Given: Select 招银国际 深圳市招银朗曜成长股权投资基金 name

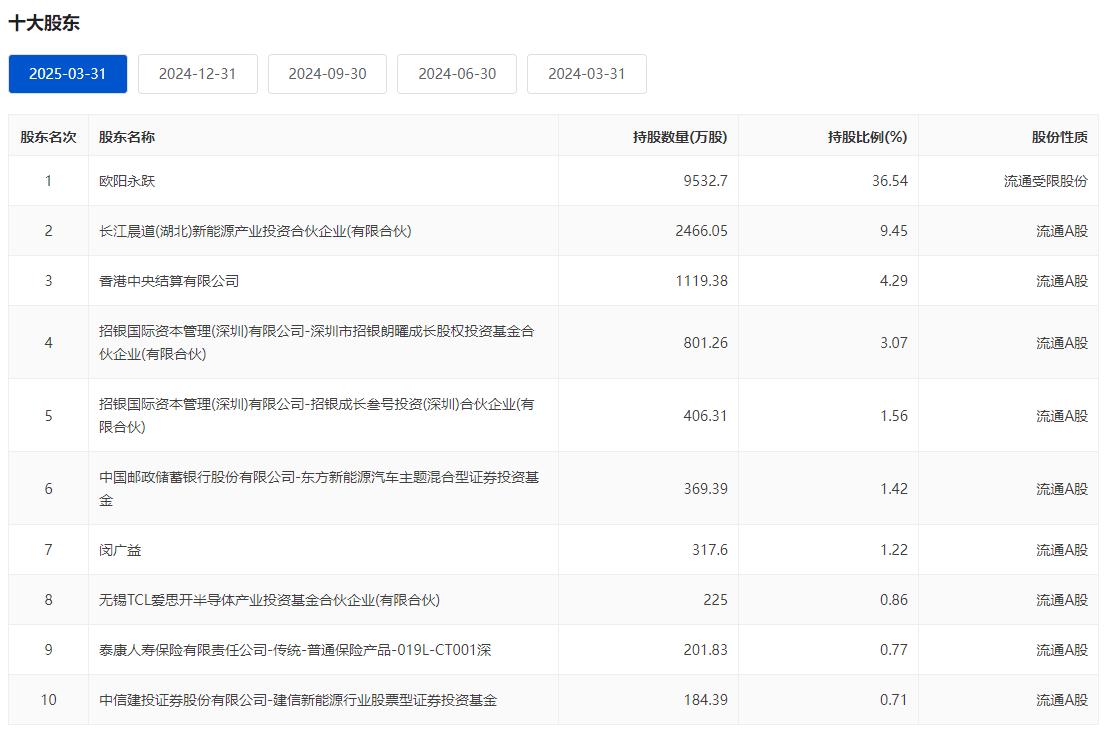Looking at the screenshot, I should pyautogui.click(x=317, y=342).
